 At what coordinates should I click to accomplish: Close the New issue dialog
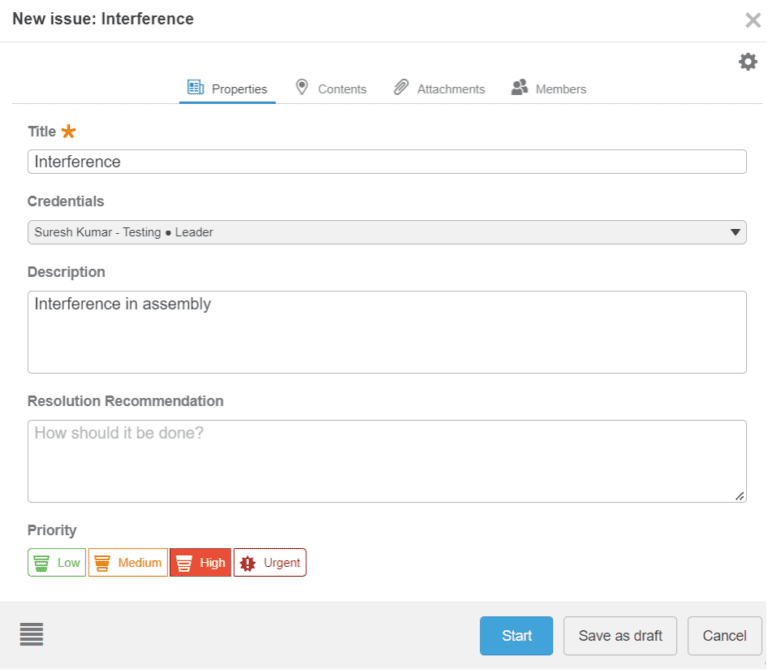click(x=752, y=20)
